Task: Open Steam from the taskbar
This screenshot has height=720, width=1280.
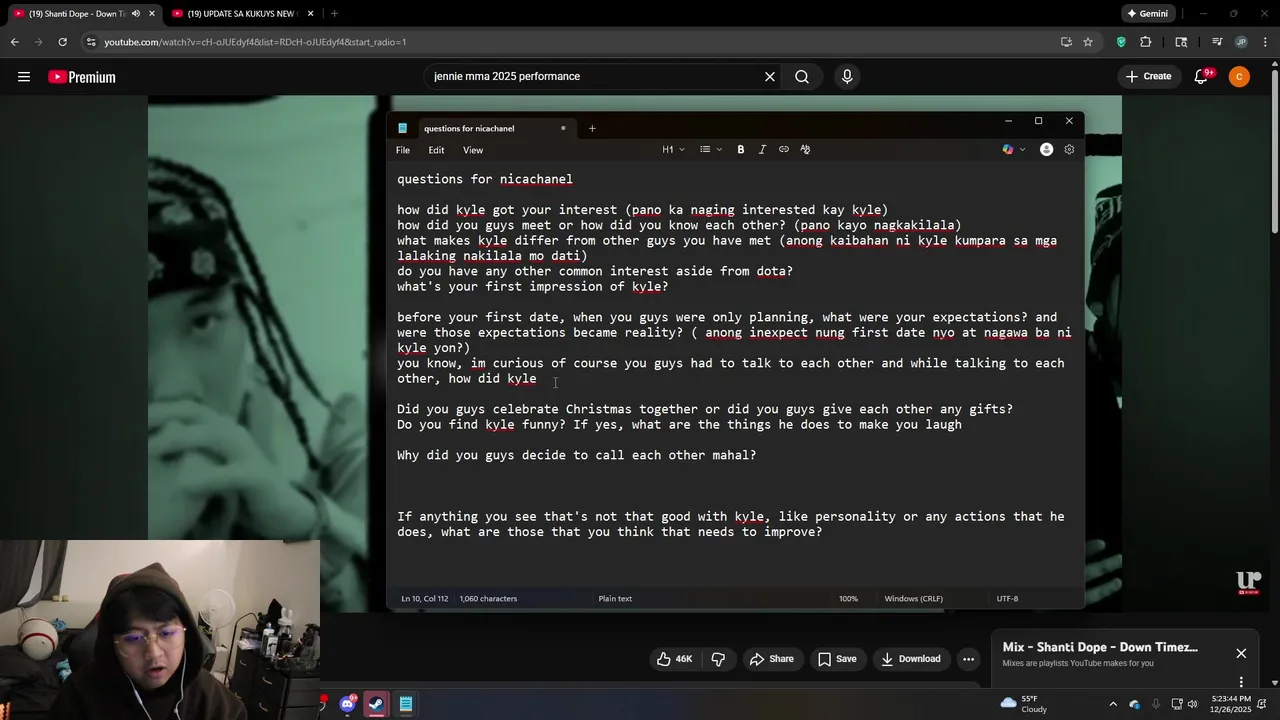Action: click(376, 704)
